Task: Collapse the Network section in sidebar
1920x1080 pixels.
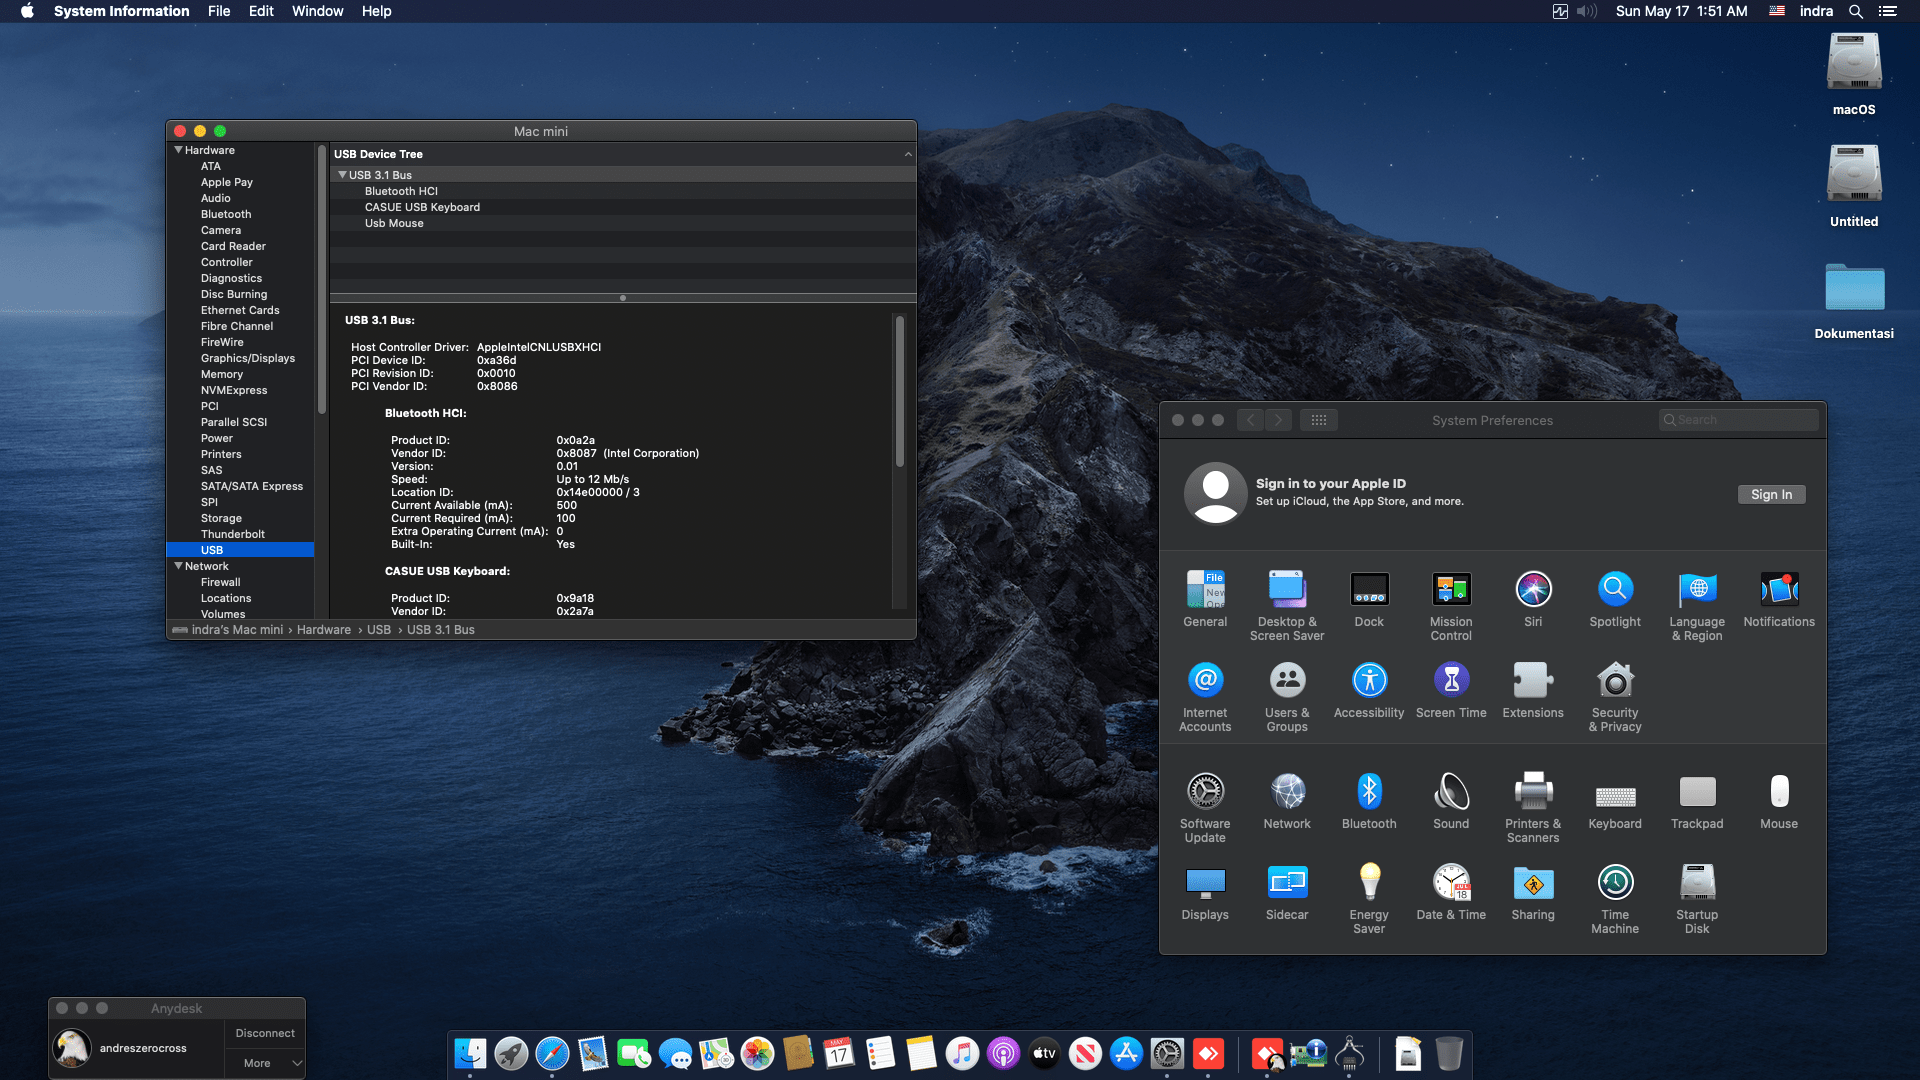Action: 178,566
